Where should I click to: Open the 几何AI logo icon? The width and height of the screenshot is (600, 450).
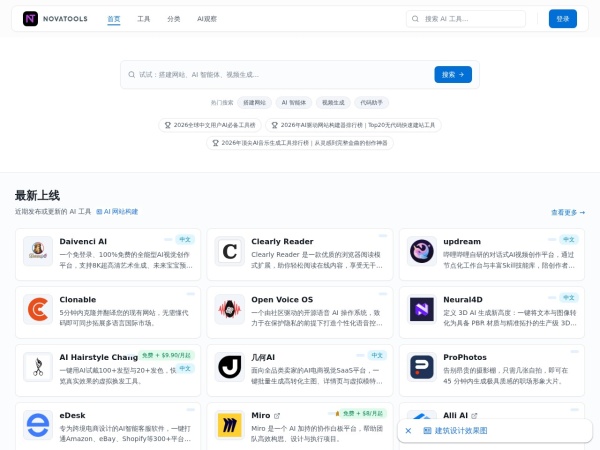[230, 367]
